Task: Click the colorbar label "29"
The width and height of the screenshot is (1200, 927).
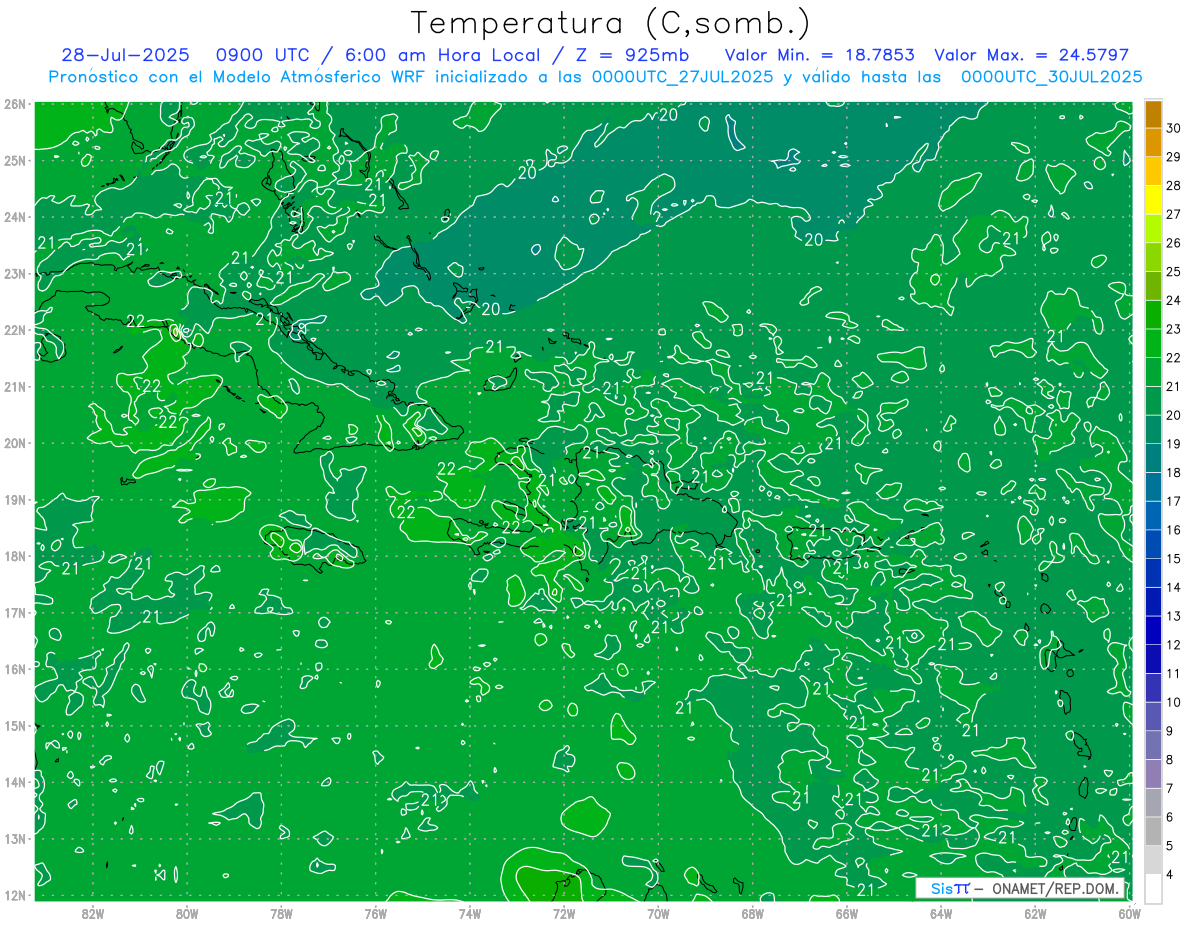Action: (1174, 157)
